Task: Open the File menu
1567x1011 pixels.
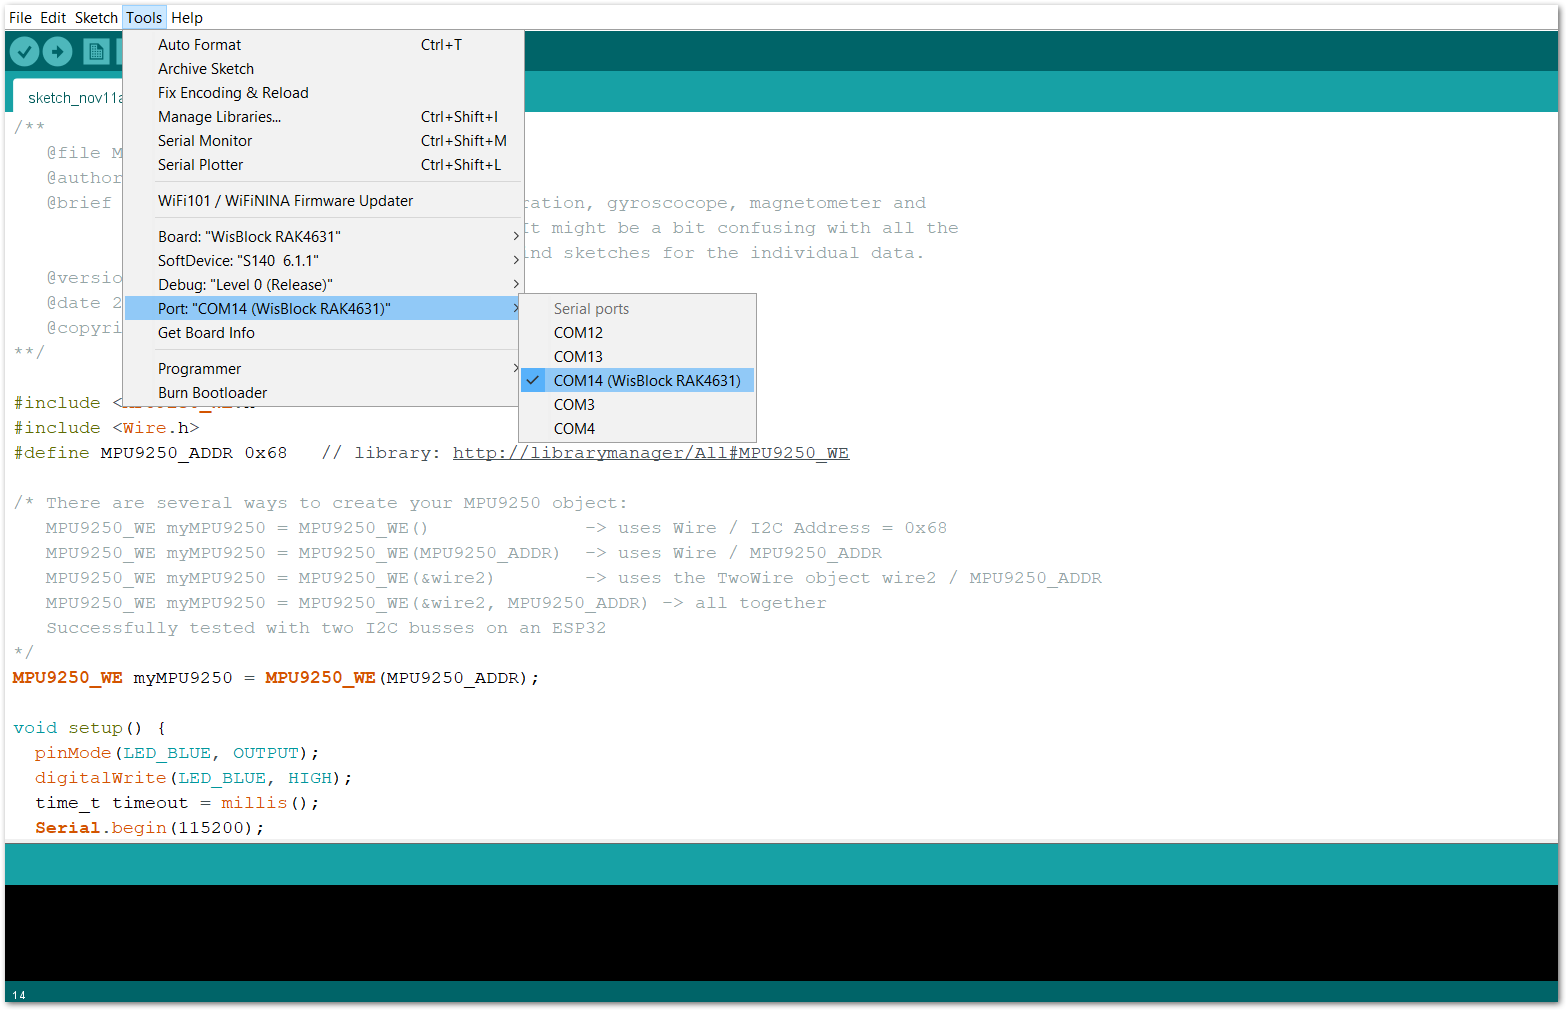Action: point(20,17)
